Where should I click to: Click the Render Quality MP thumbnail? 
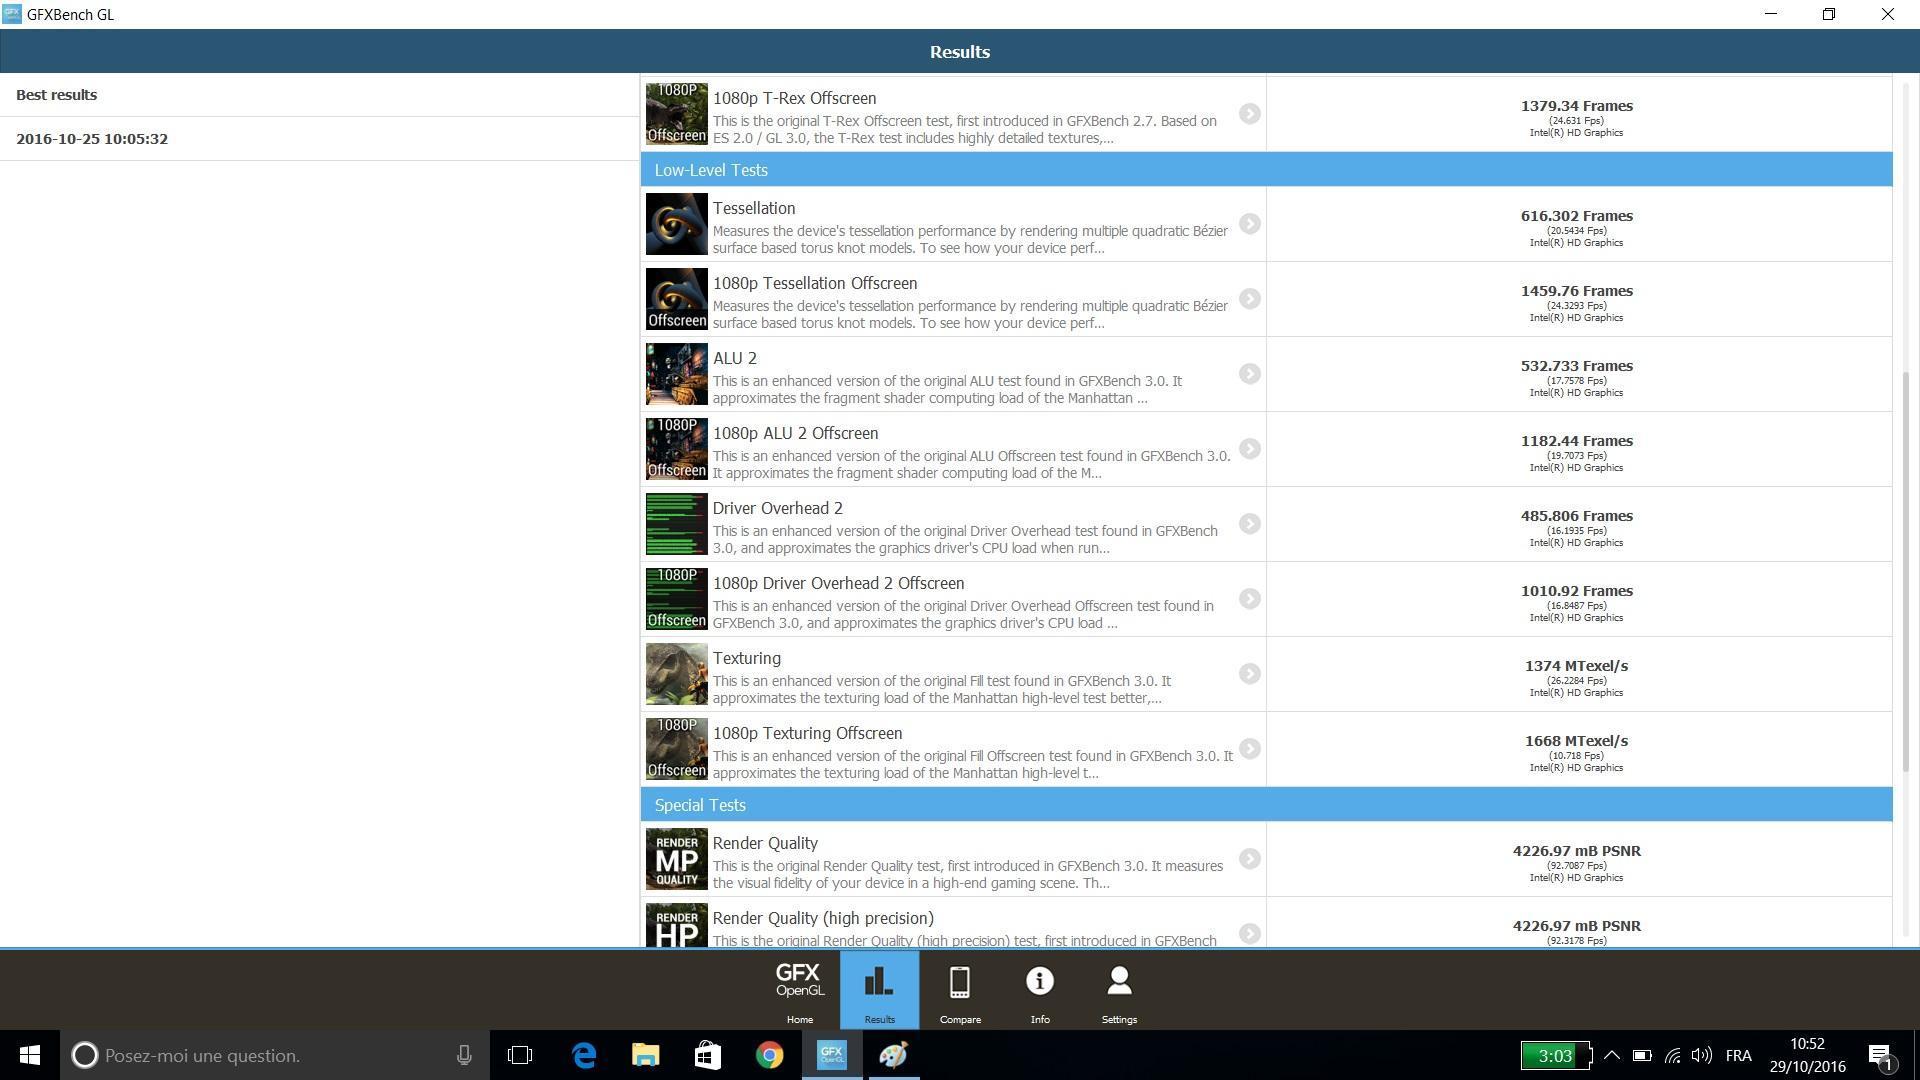click(676, 859)
